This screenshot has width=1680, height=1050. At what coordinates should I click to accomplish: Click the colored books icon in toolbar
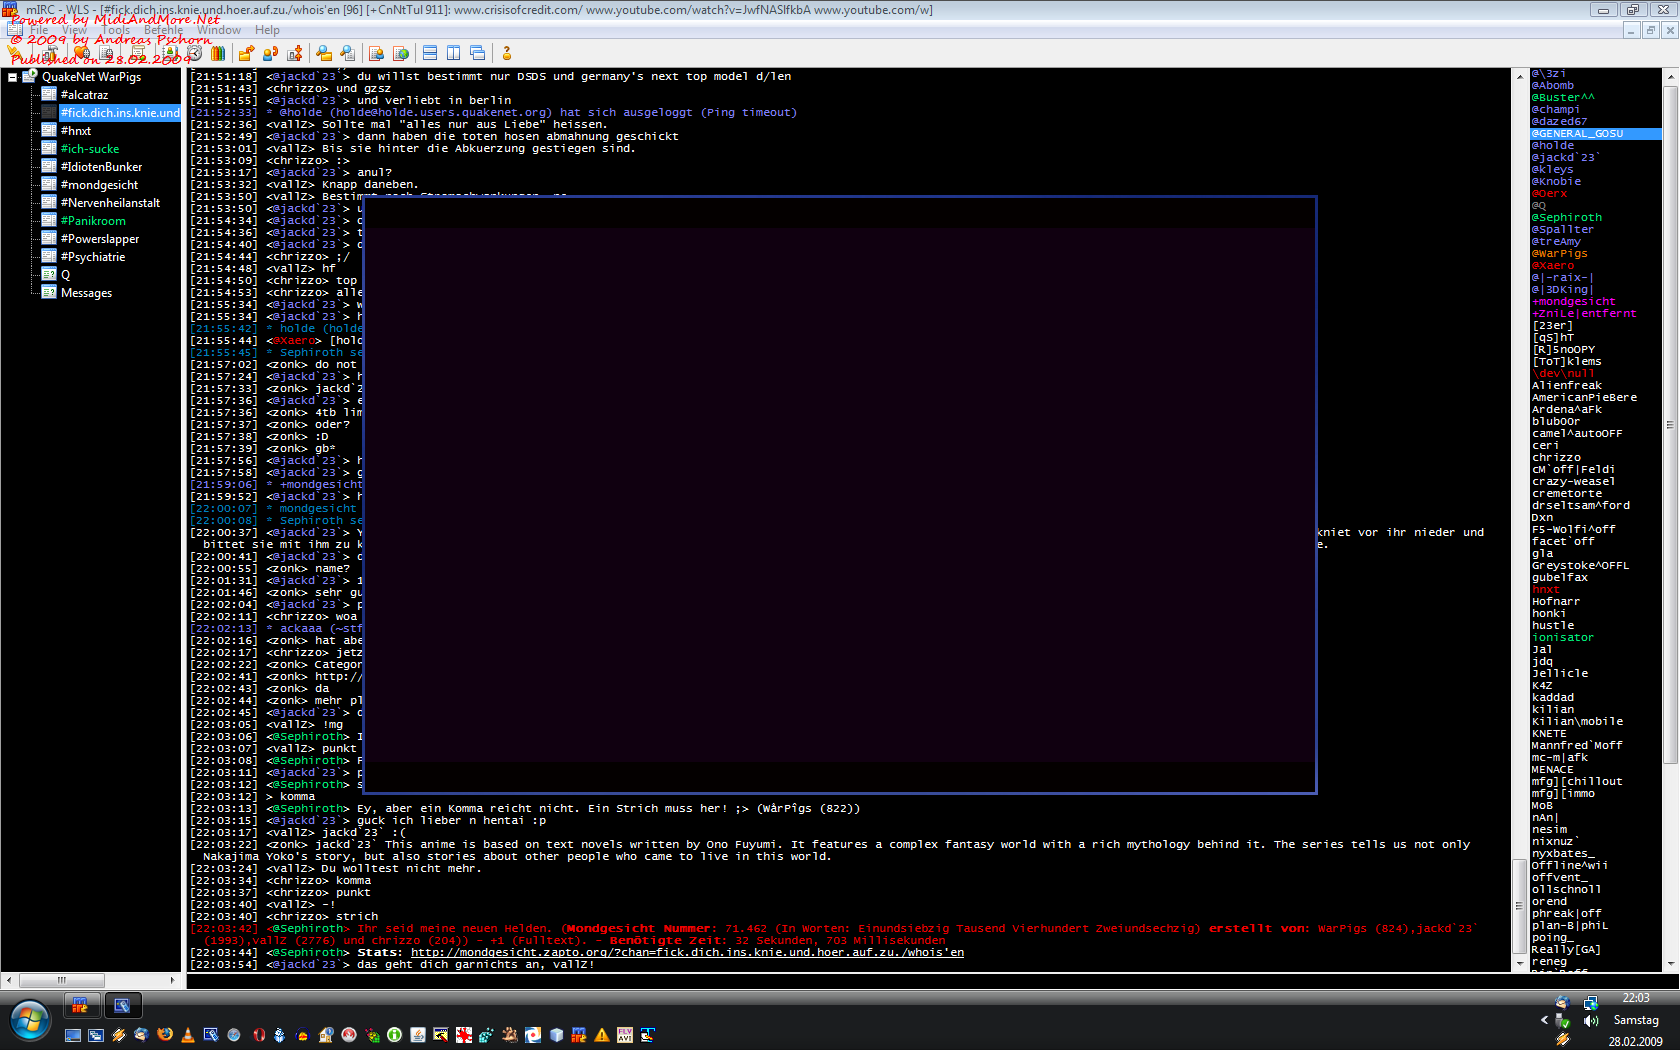218,53
